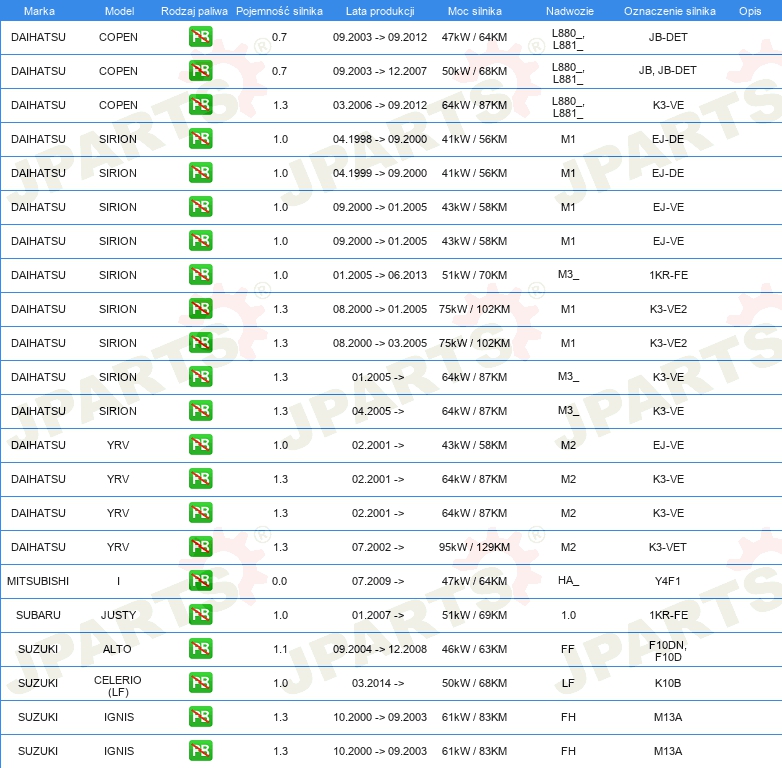Select the Opis column header

(x=750, y=11)
